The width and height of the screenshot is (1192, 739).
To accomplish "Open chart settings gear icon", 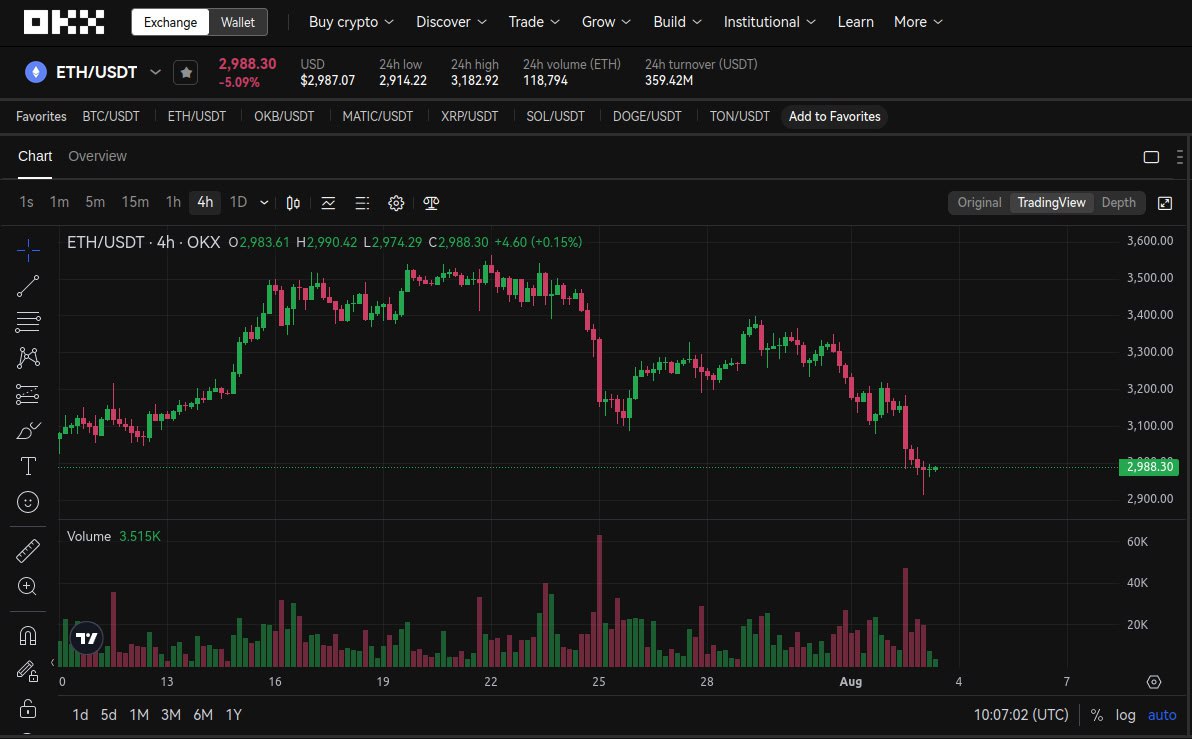I will (396, 203).
